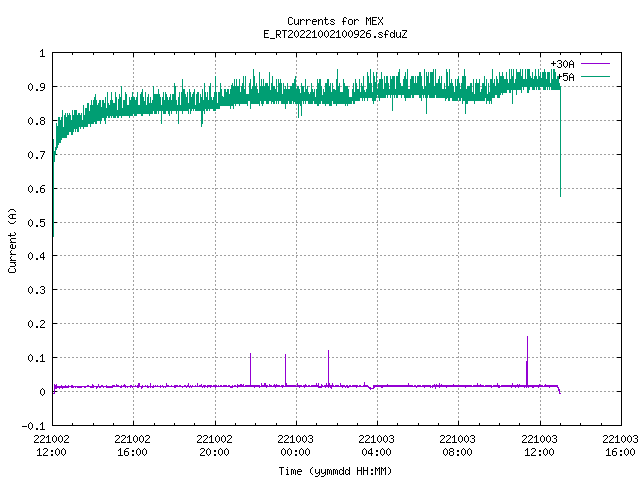Click the x-axis label 221002 16:00
640x480 pixels.
click(x=132, y=445)
